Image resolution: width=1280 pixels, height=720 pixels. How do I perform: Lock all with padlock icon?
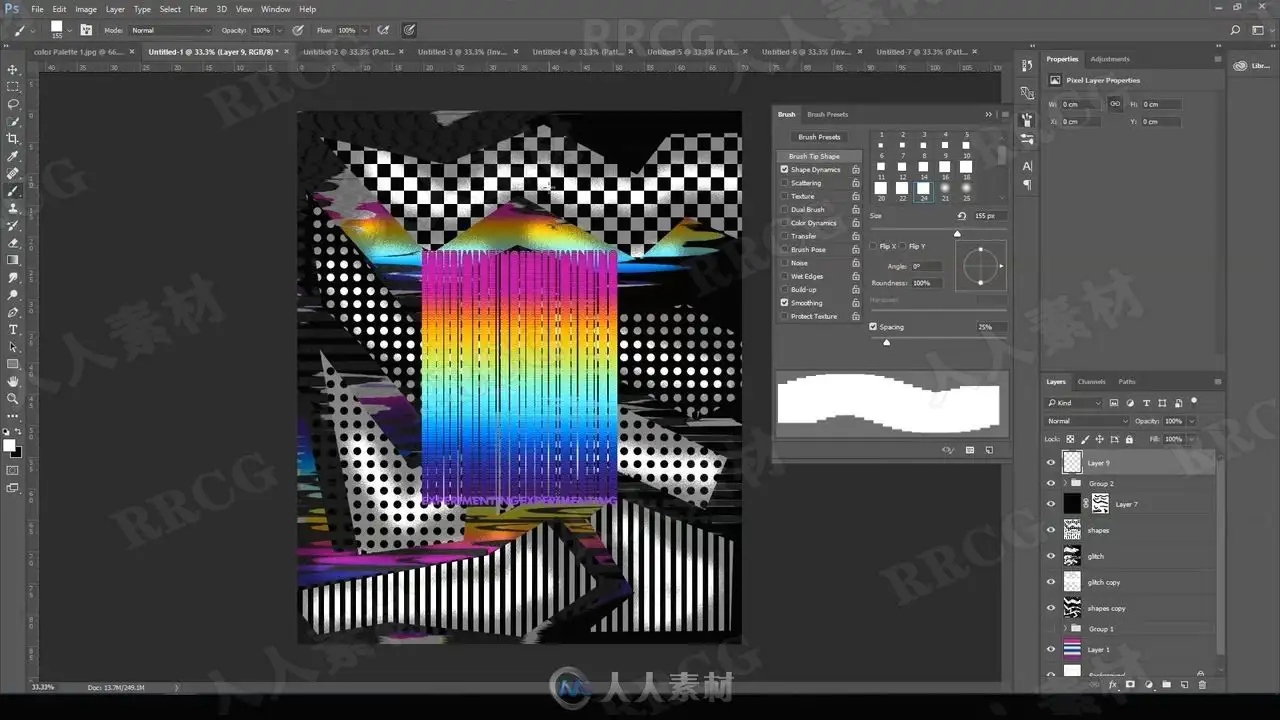point(1129,439)
